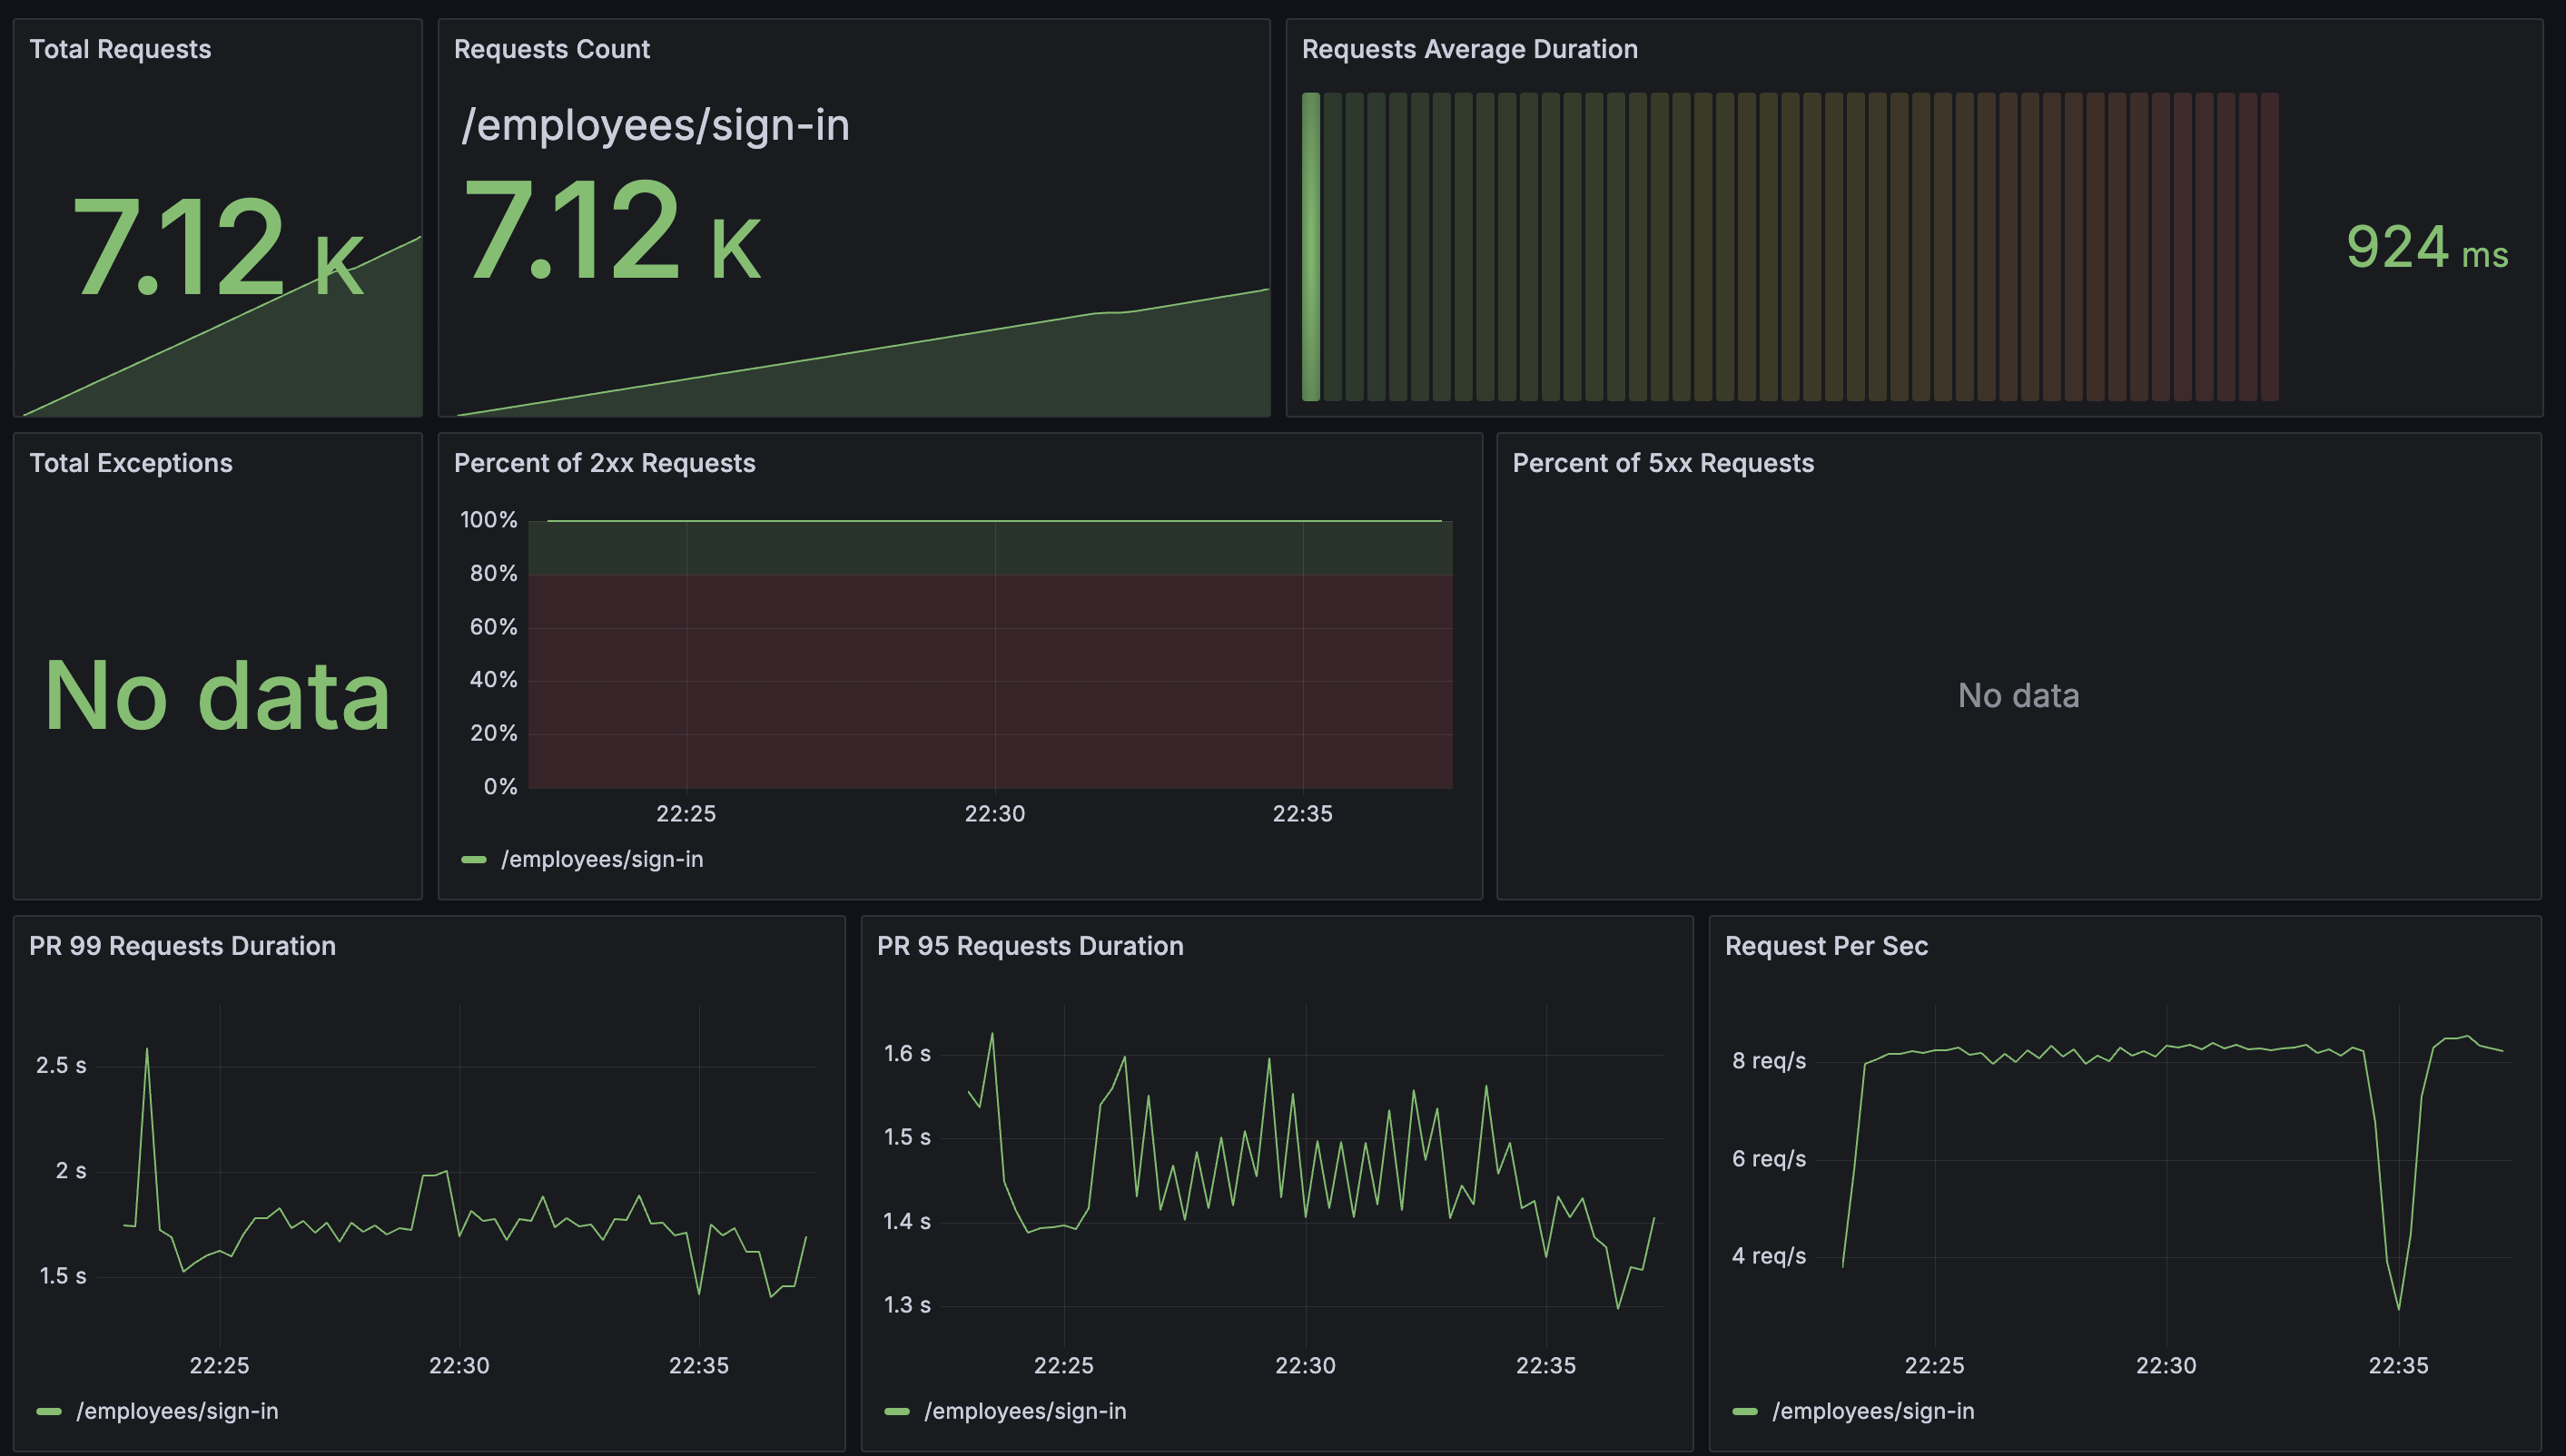Click No data text in Total Exceptions
This screenshot has height=1456, width=2566.
217,696
